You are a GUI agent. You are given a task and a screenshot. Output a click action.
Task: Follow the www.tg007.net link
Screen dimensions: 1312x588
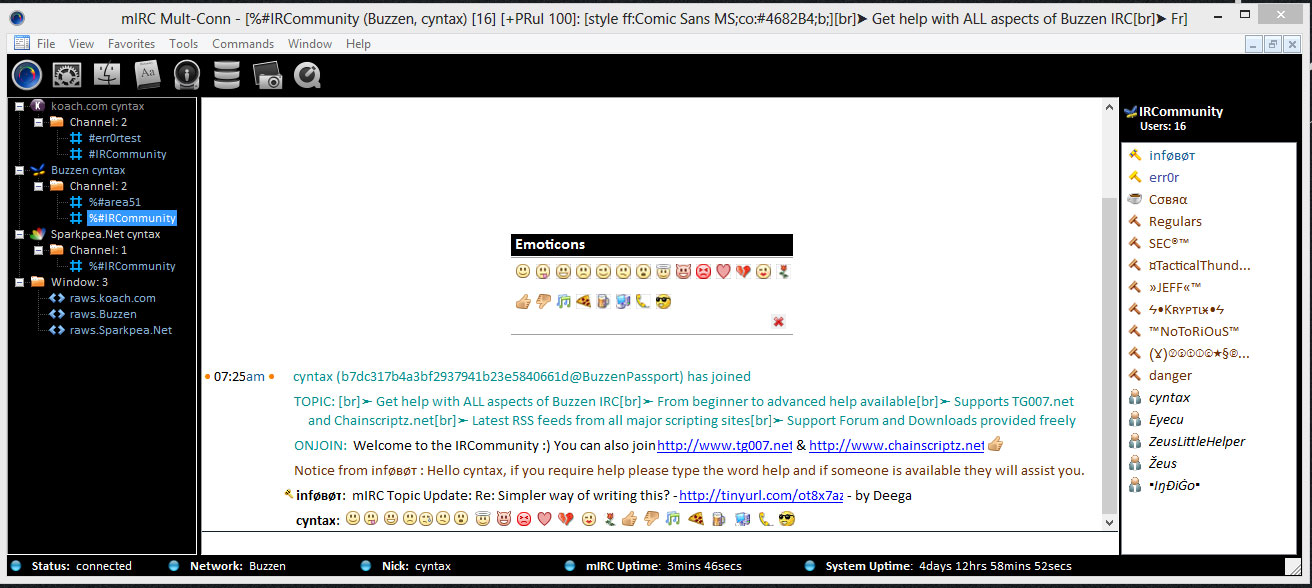pyautogui.click(x=725, y=446)
